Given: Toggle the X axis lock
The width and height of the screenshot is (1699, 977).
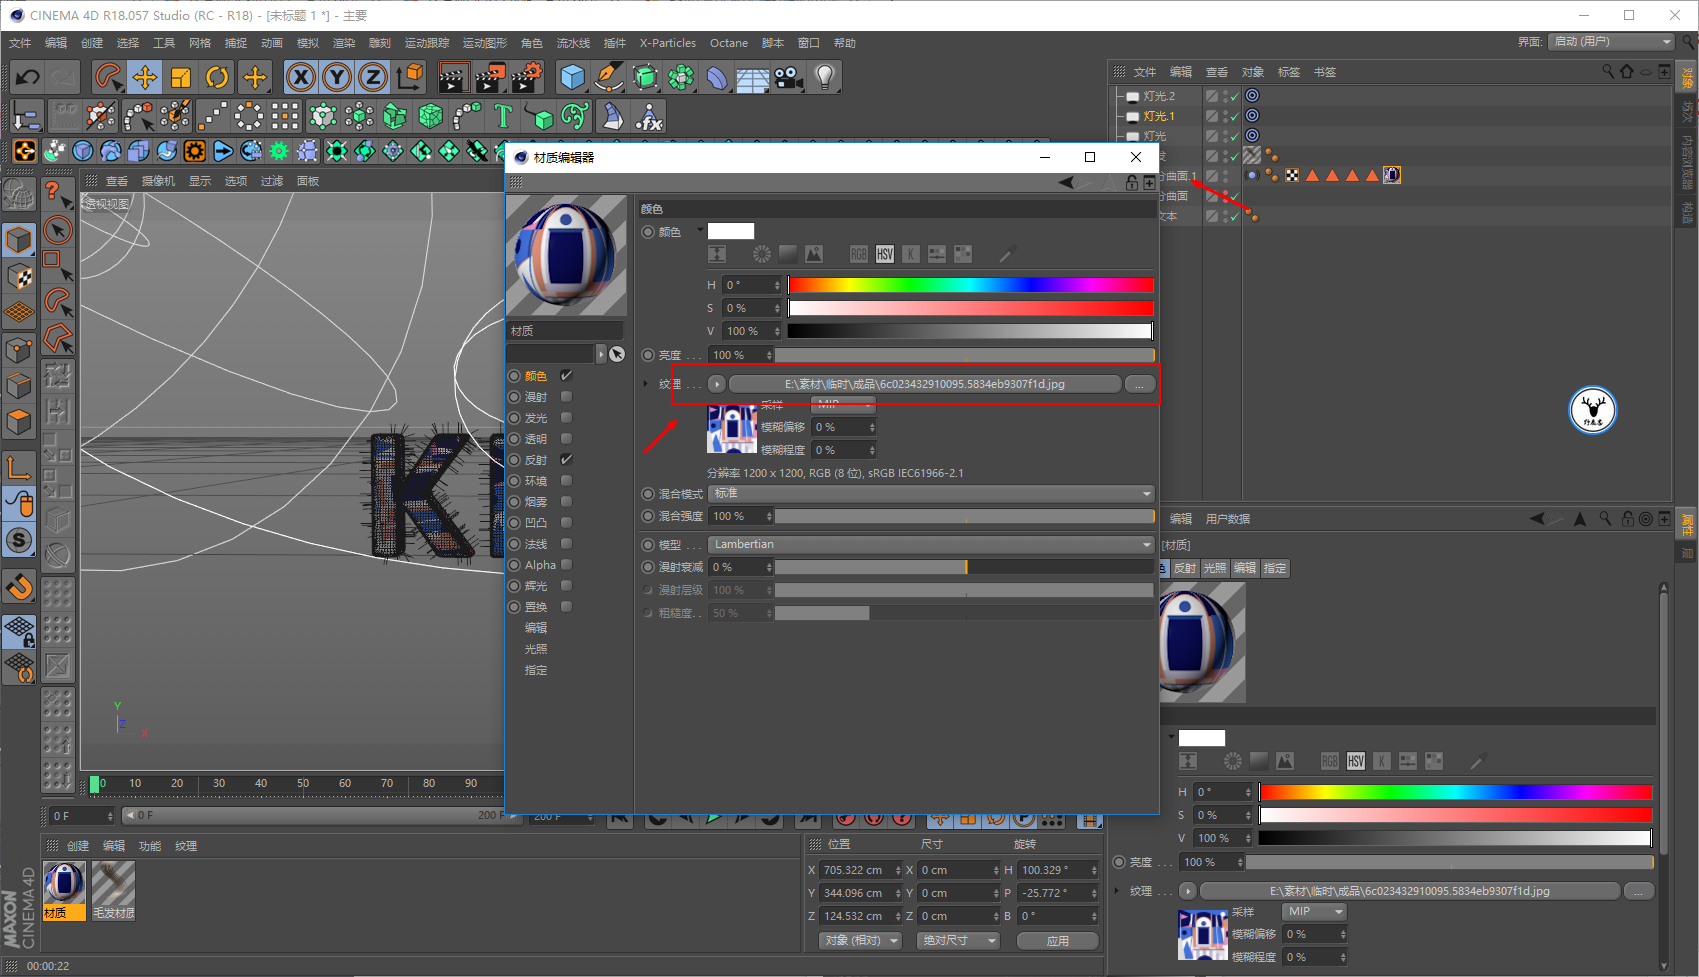Looking at the screenshot, I should coord(300,77).
